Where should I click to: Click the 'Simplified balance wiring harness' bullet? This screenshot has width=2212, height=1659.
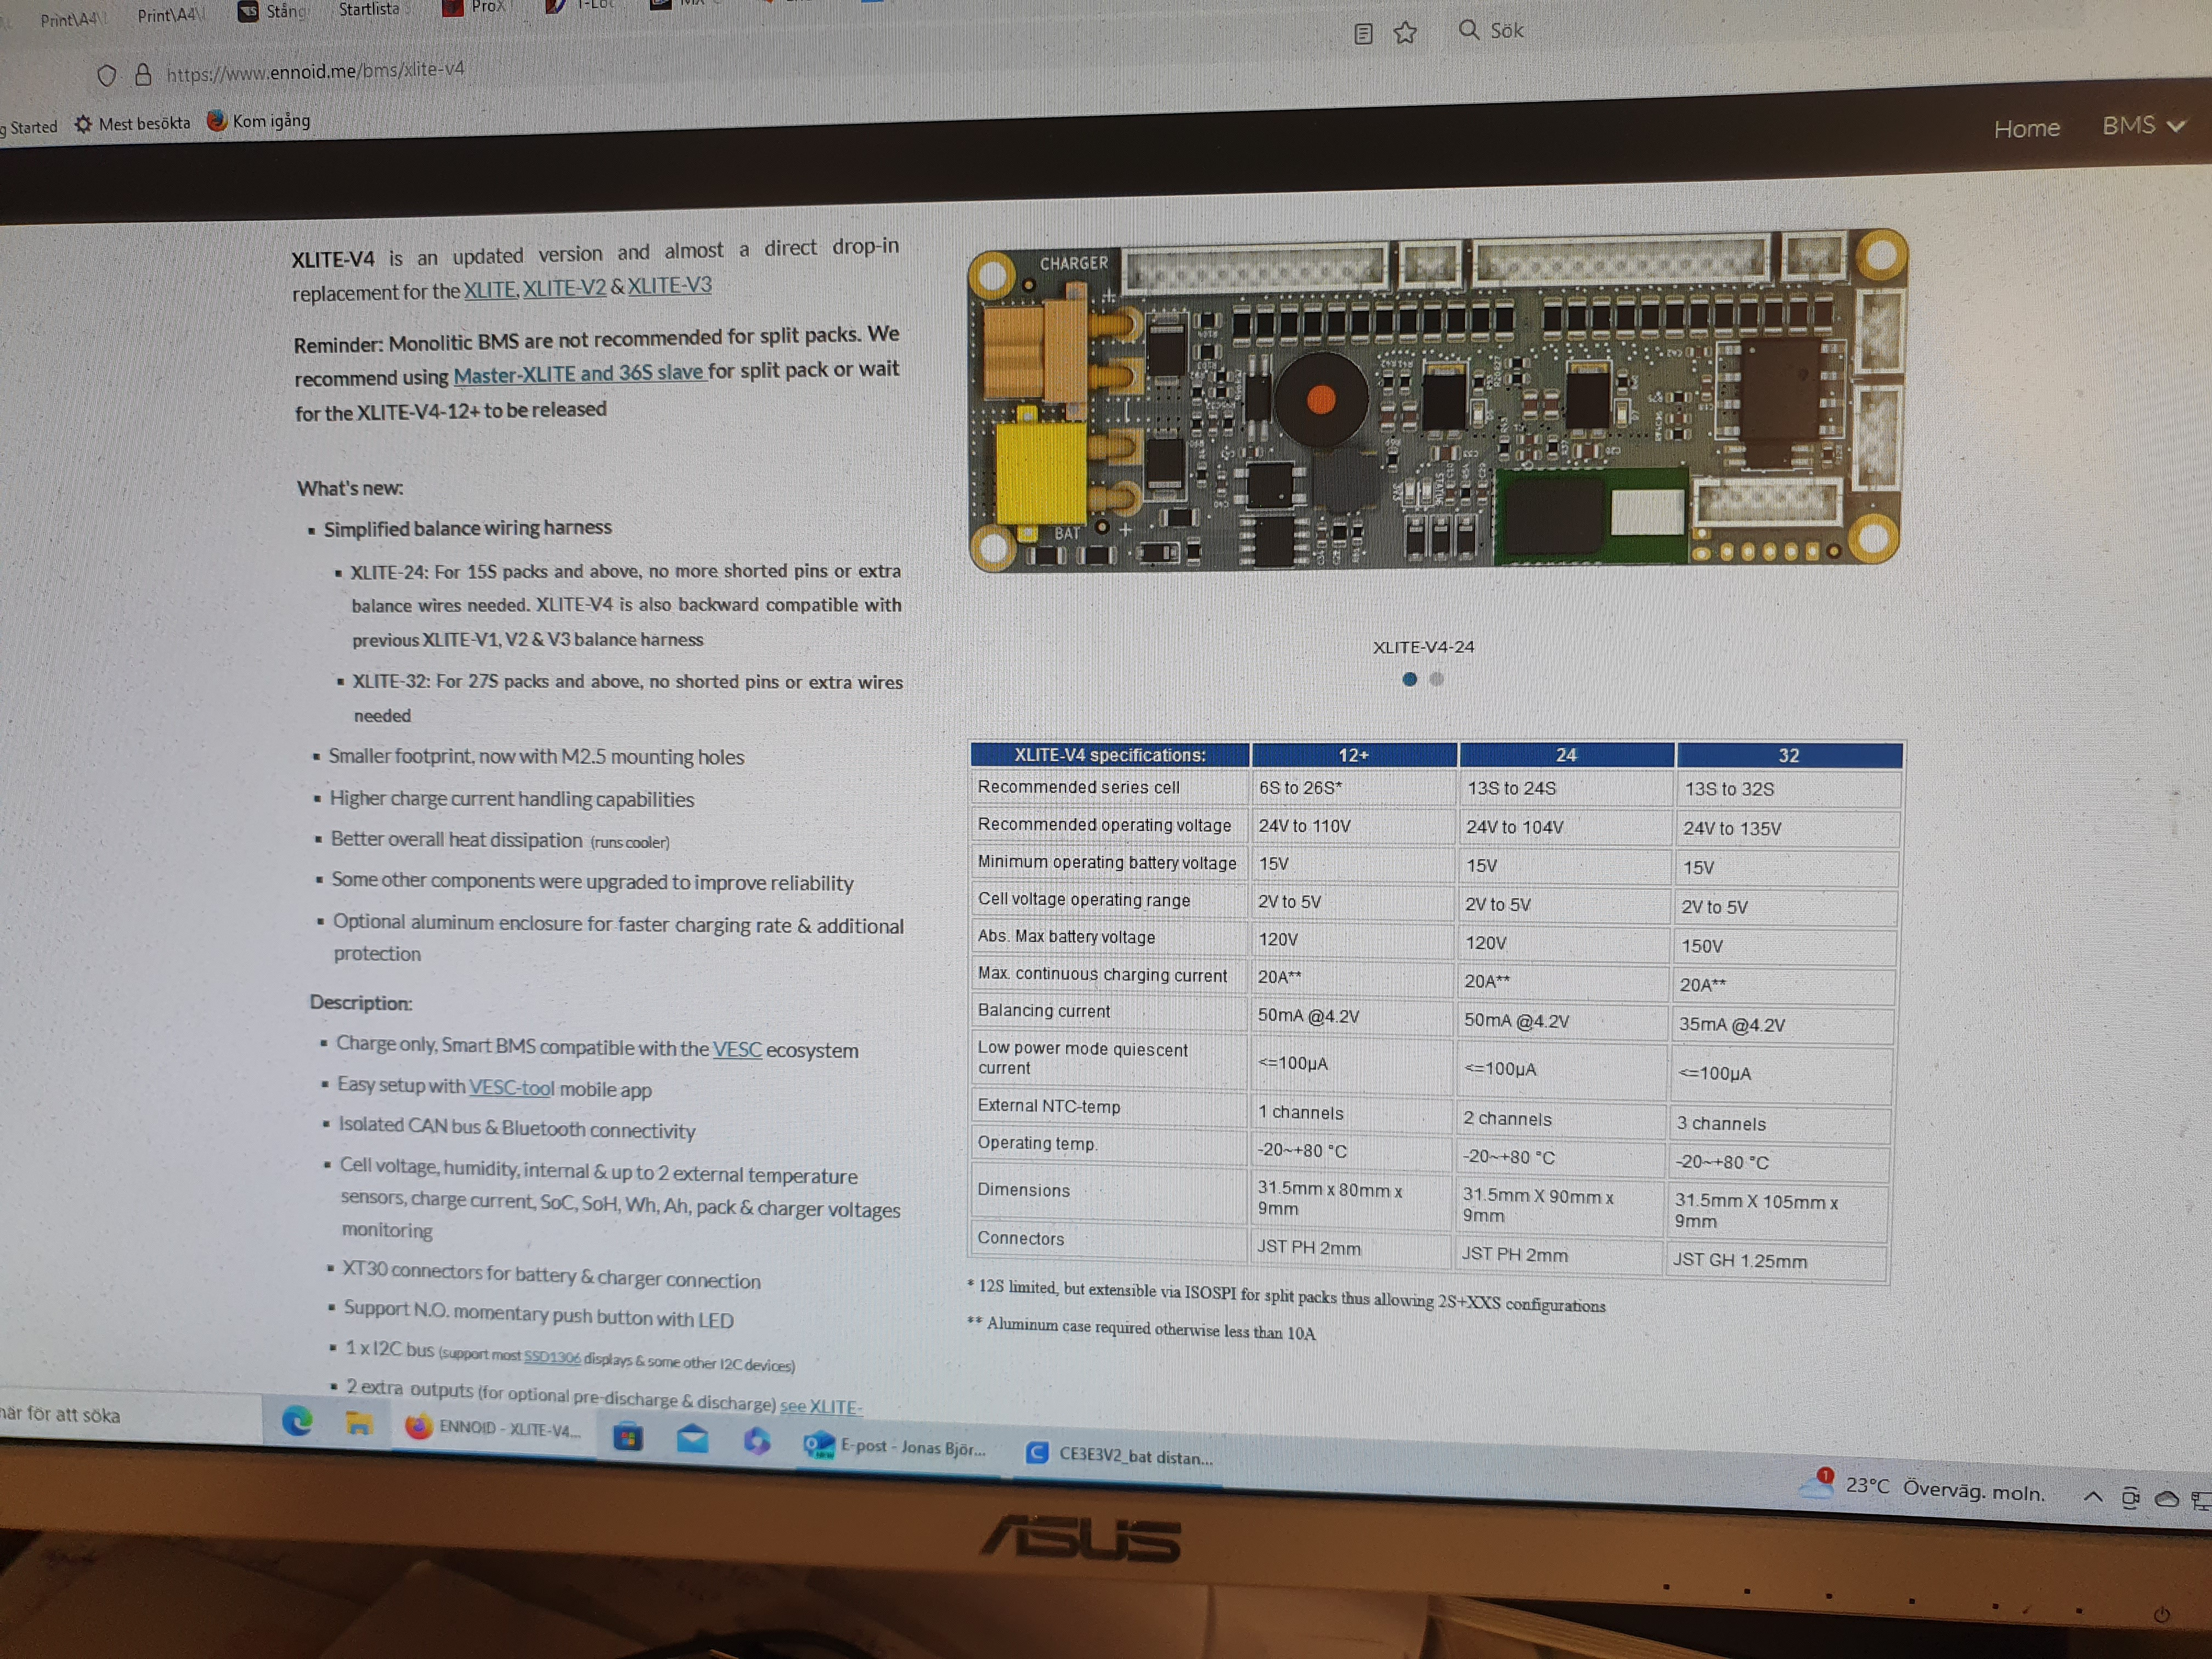click(x=467, y=528)
